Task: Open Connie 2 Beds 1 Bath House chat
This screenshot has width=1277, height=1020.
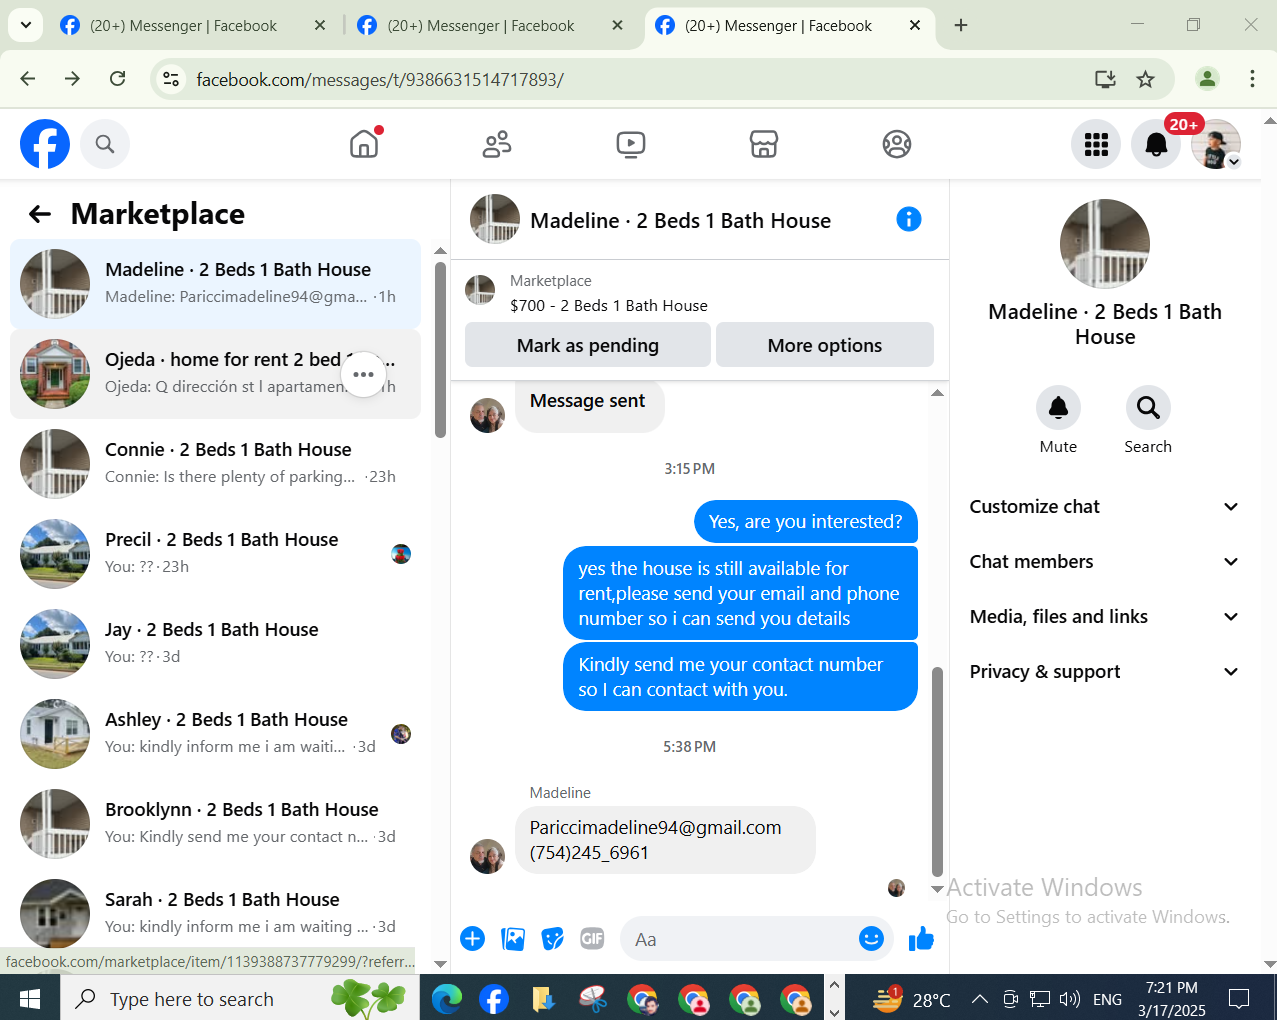Action: tap(215, 464)
